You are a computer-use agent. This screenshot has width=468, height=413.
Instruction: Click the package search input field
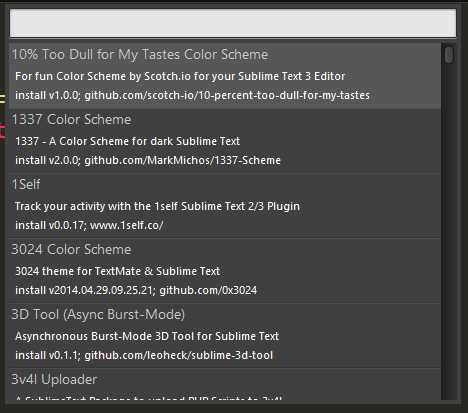[x=233, y=23]
